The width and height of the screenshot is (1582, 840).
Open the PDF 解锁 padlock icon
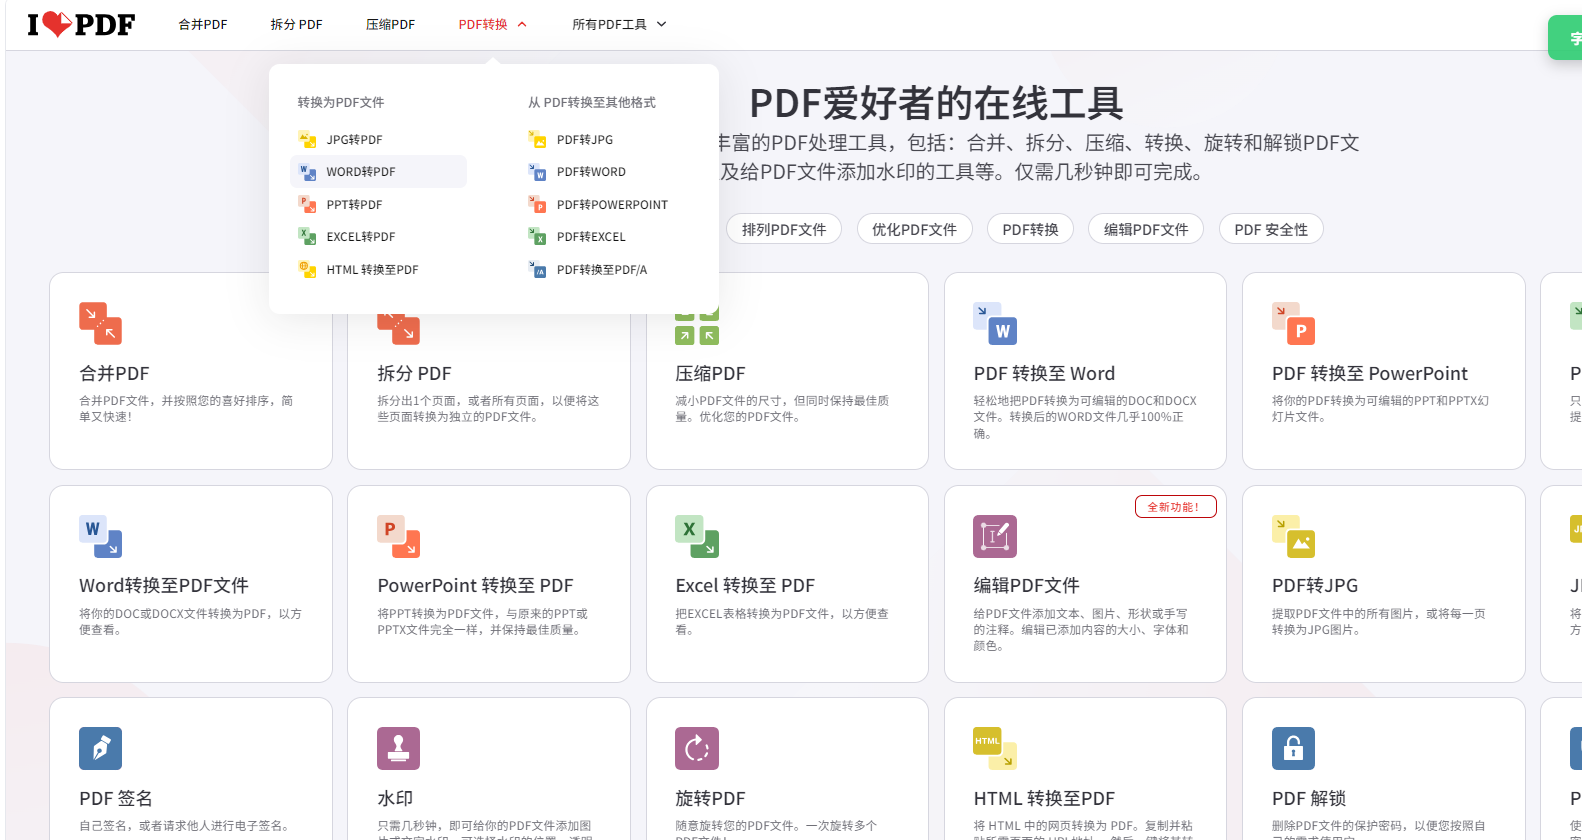1293,748
